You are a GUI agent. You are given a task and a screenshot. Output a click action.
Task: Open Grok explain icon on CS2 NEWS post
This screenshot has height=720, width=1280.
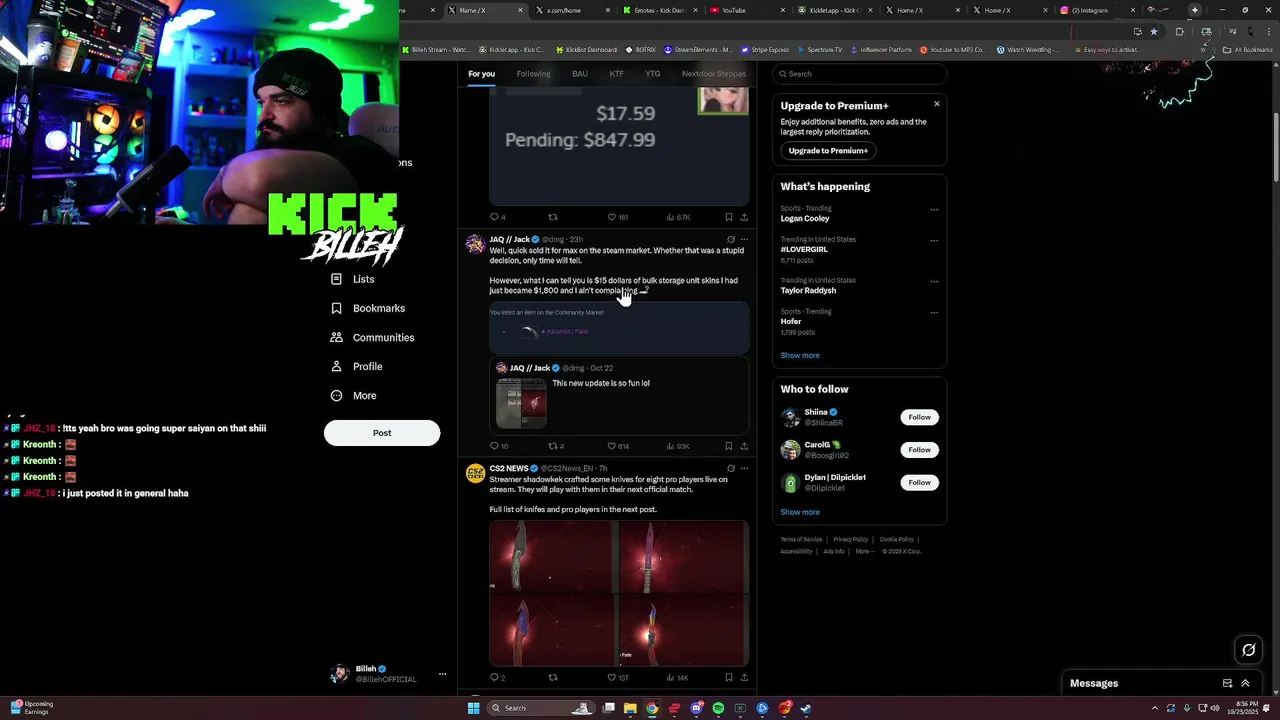[730, 468]
